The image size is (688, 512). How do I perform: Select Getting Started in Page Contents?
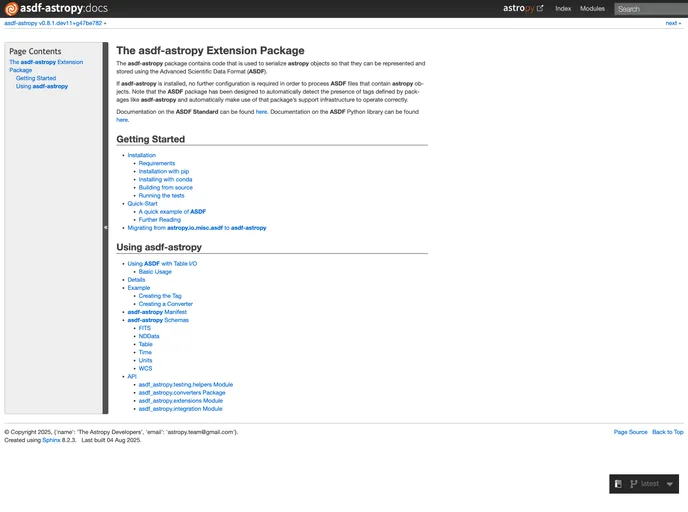point(36,78)
